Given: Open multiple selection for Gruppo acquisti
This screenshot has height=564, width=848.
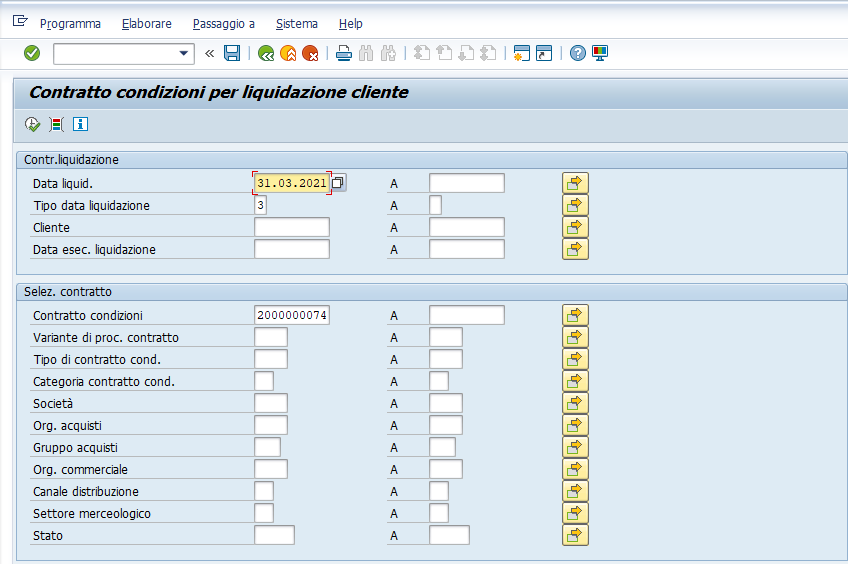Looking at the screenshot, I should click(575, 447).
